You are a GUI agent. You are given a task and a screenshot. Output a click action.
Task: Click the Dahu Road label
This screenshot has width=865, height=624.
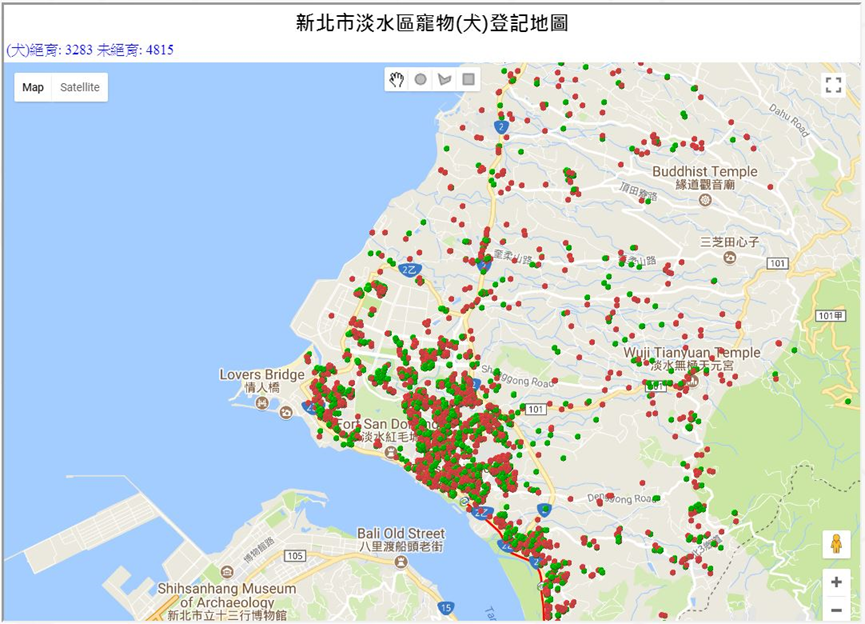(789, 120)
